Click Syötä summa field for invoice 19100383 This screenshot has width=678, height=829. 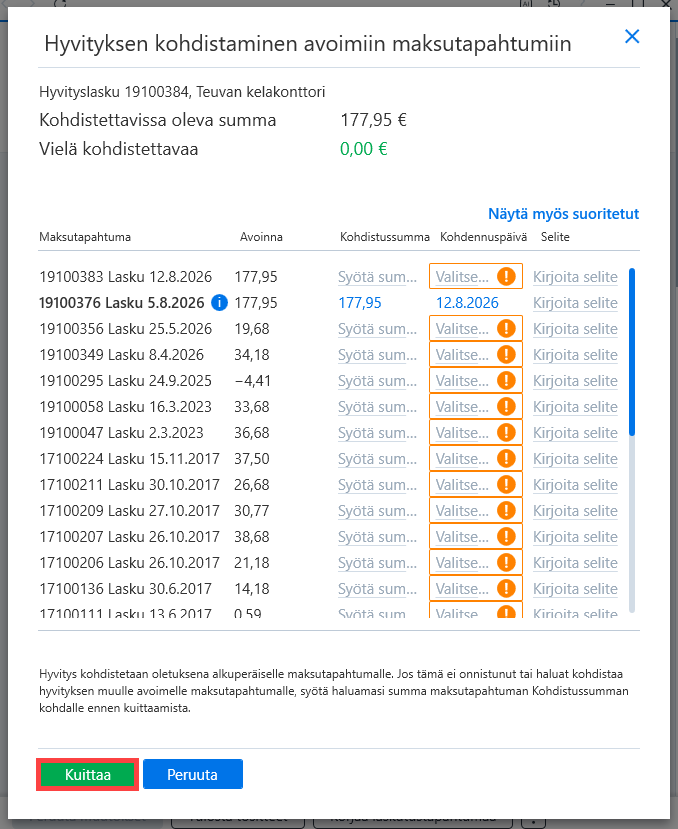tap(377, 277)
